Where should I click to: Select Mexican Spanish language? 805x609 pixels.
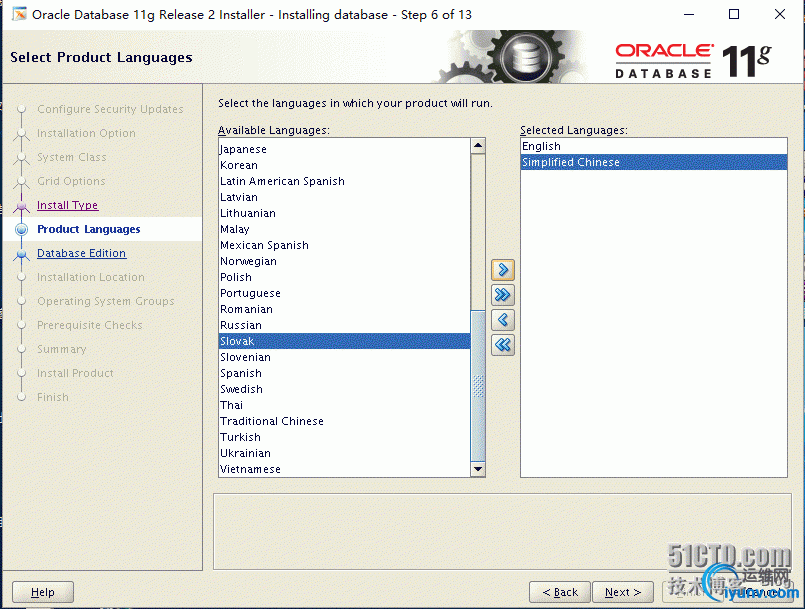(x=344, y=245)
